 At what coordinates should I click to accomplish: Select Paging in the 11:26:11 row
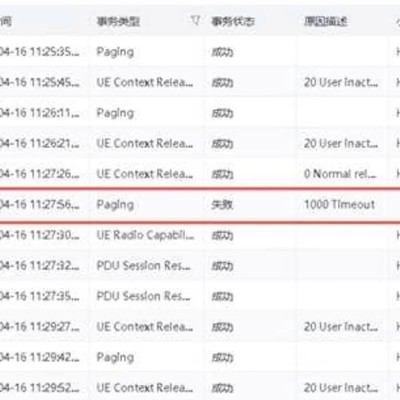tap(115, 113)
